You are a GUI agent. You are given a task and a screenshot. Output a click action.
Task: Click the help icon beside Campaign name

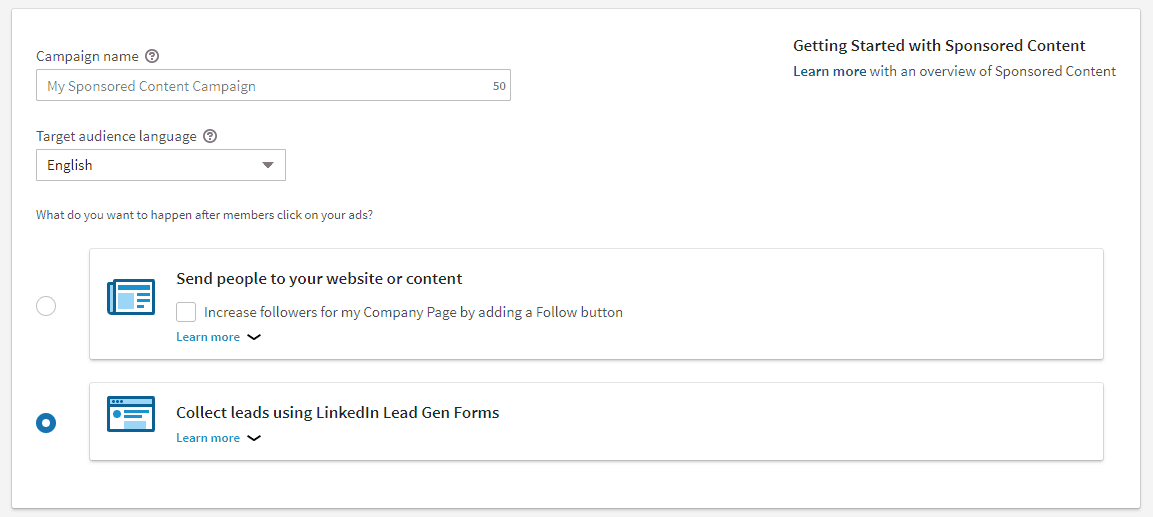click(152, 56)
